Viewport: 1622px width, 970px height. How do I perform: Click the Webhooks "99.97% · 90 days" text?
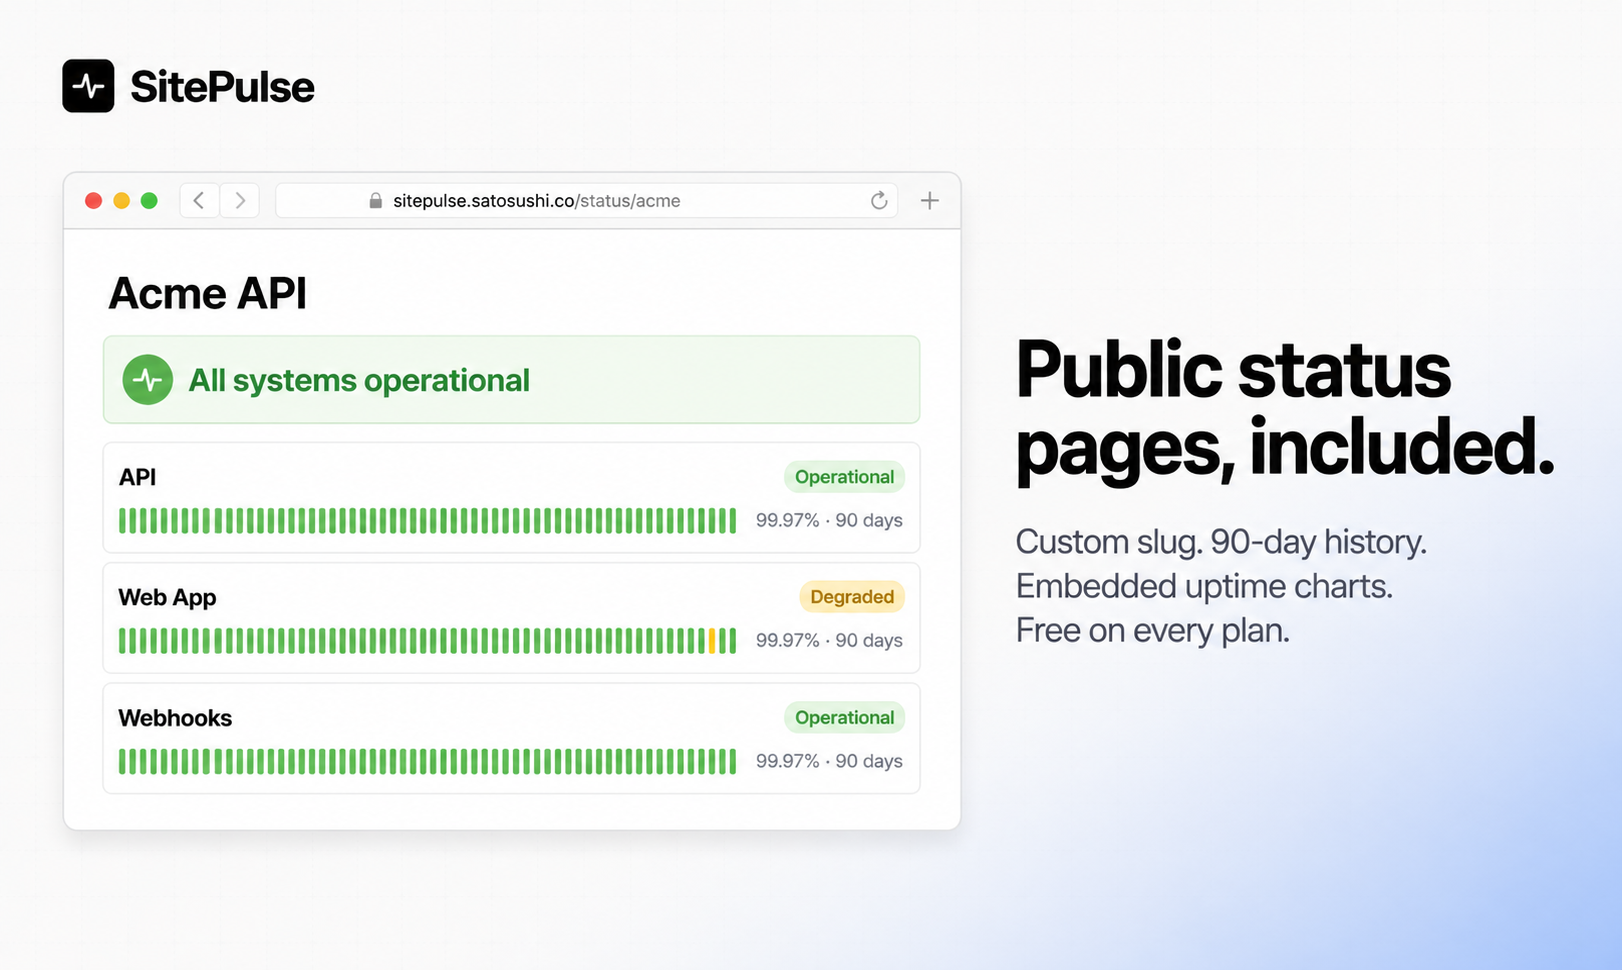pyautogui.click(x=829, y=761)
